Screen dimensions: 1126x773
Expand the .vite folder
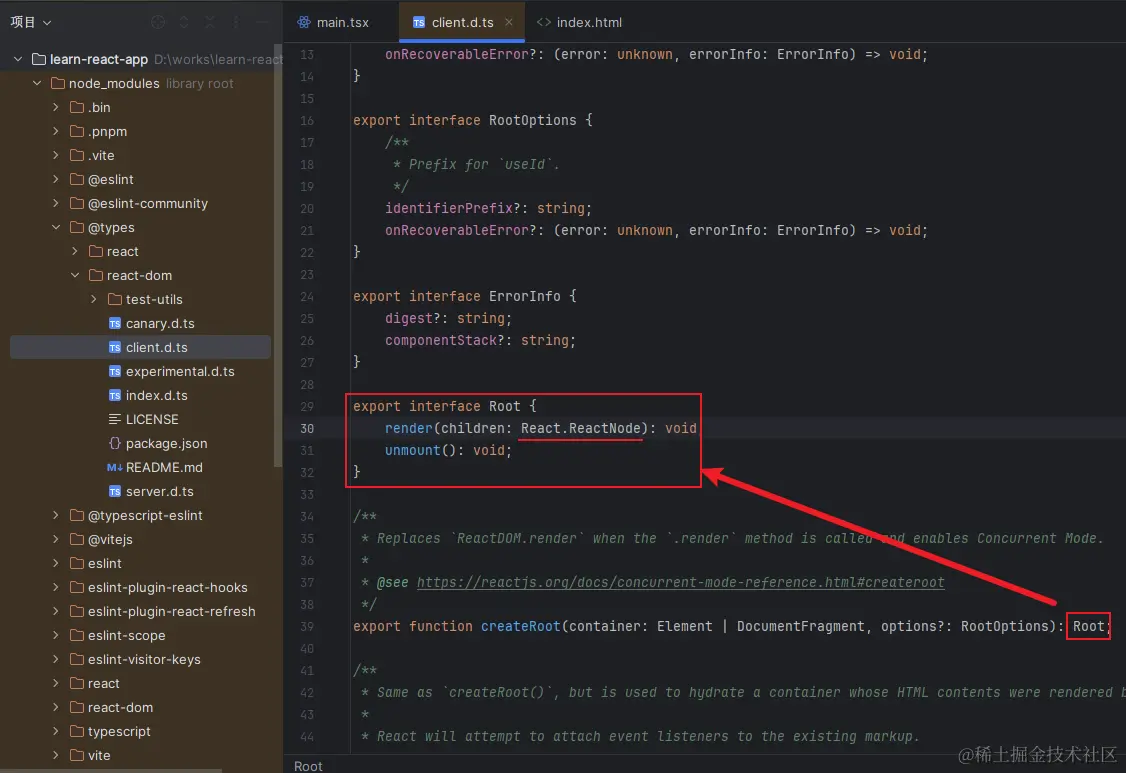pyautogui.click(x=55, y=155)
